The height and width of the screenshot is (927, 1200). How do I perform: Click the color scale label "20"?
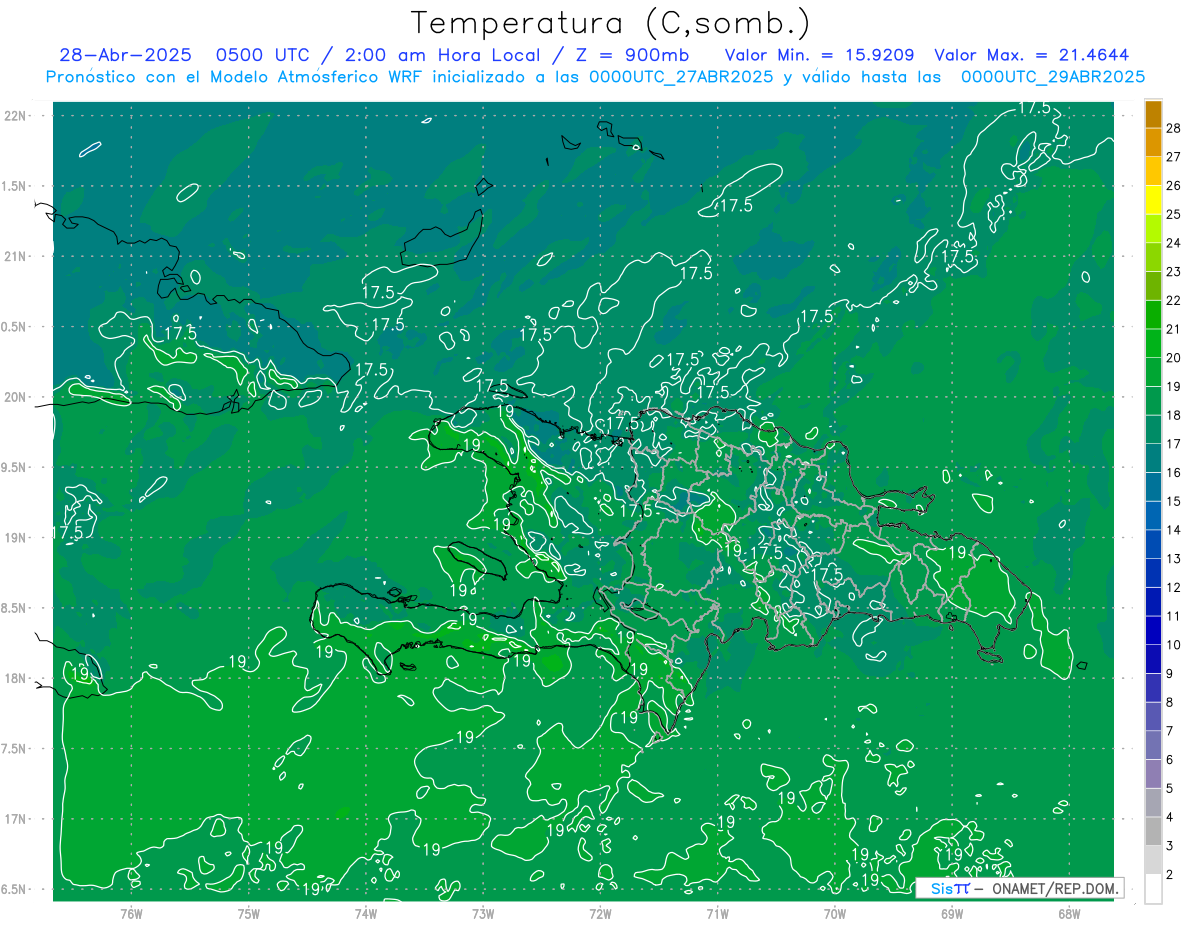tap(1174, 358)
